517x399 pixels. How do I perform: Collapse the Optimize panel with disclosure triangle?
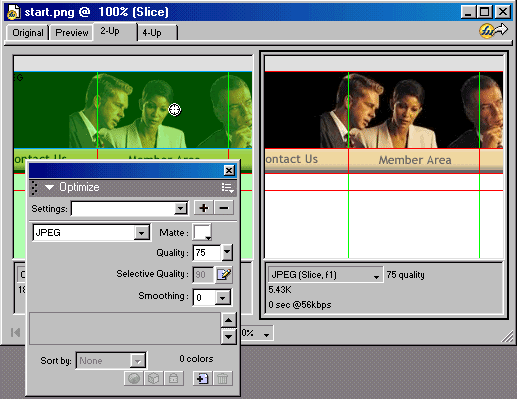click(x=49, y=187)
